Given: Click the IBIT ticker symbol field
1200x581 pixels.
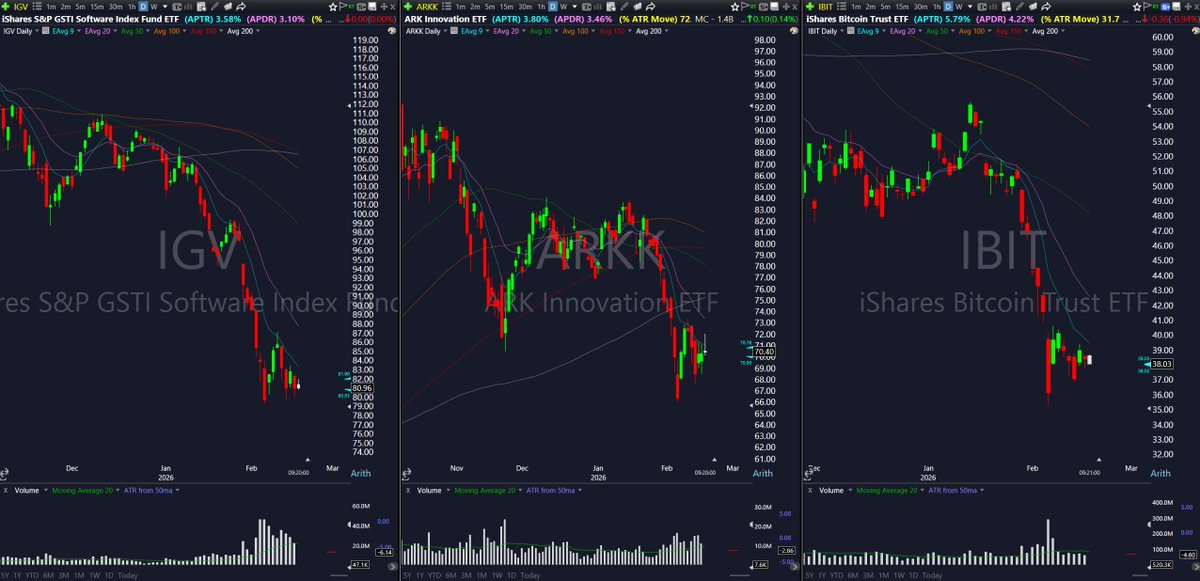Looking at the screenshot, I should pos(828,6).
